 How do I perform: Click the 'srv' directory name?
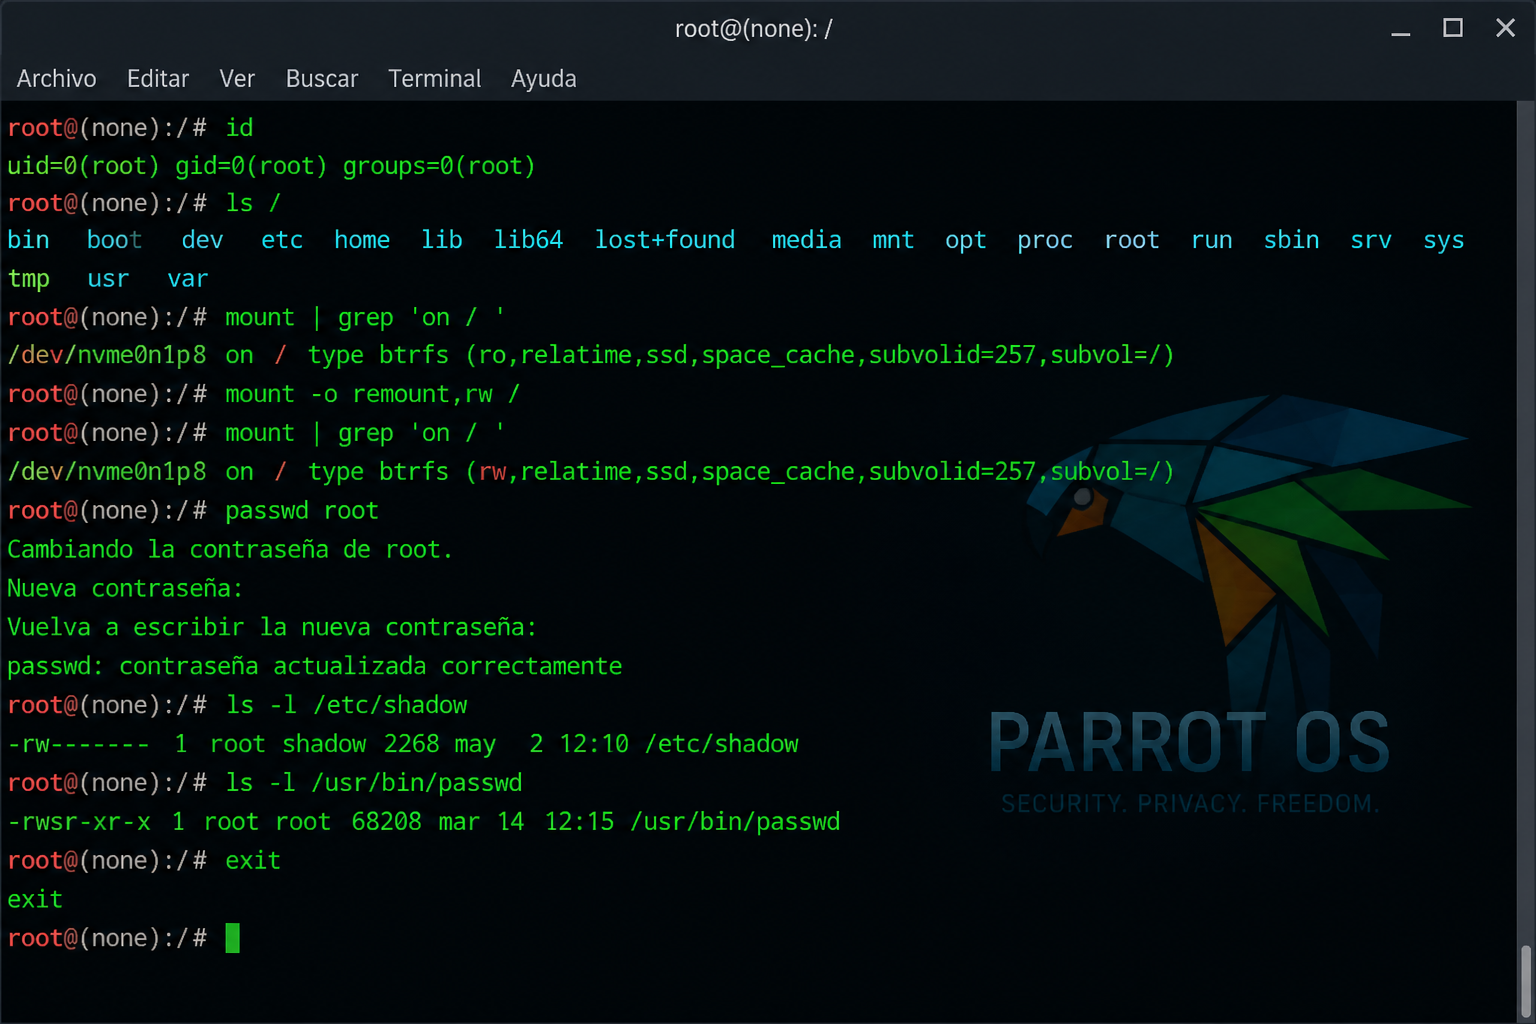point(1371,240)
